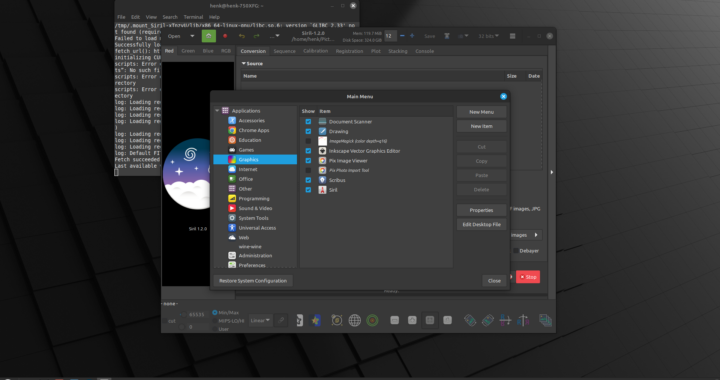Select Accessories category in Main Menu tree
This screenshot has width=720, height=380.
click(x=251, y=121)
